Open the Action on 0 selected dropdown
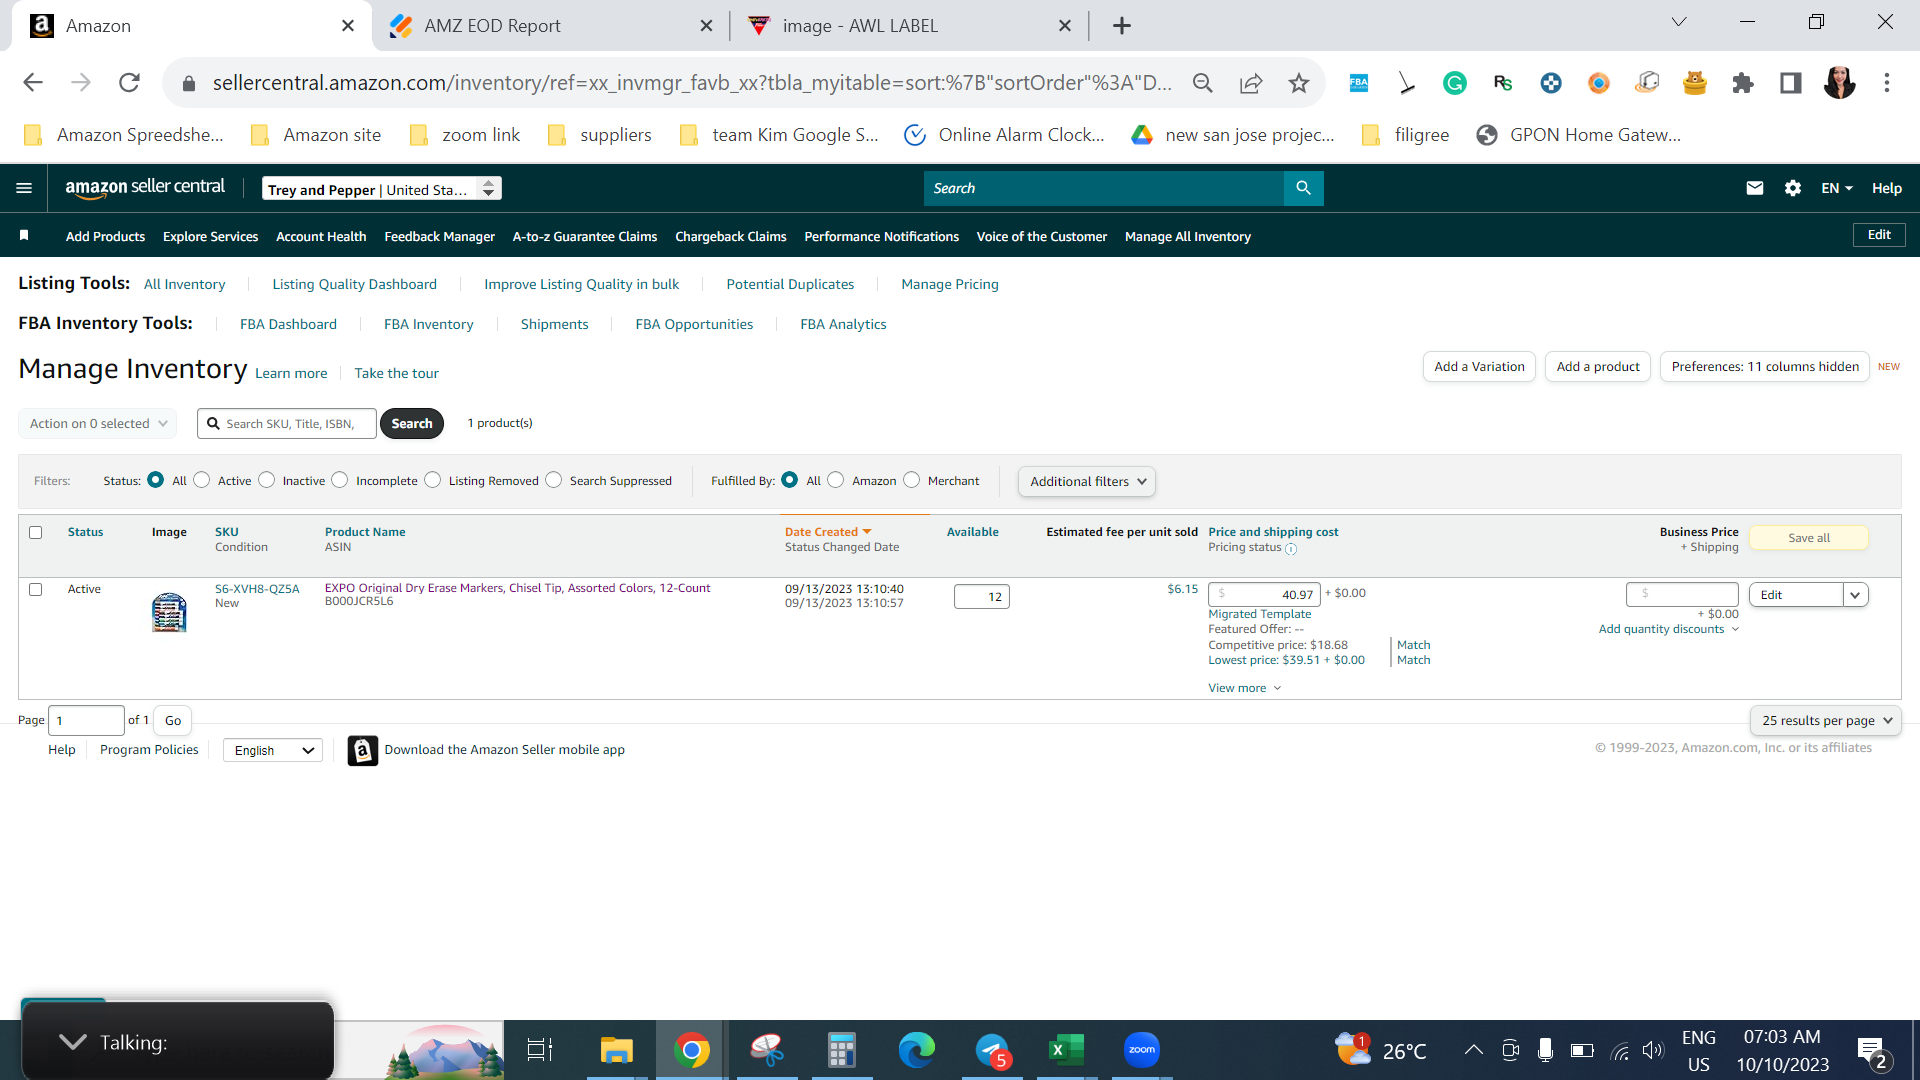The height and width of the screenshot is (1080, 1920). pyautogui.click(x=98, y=424)
